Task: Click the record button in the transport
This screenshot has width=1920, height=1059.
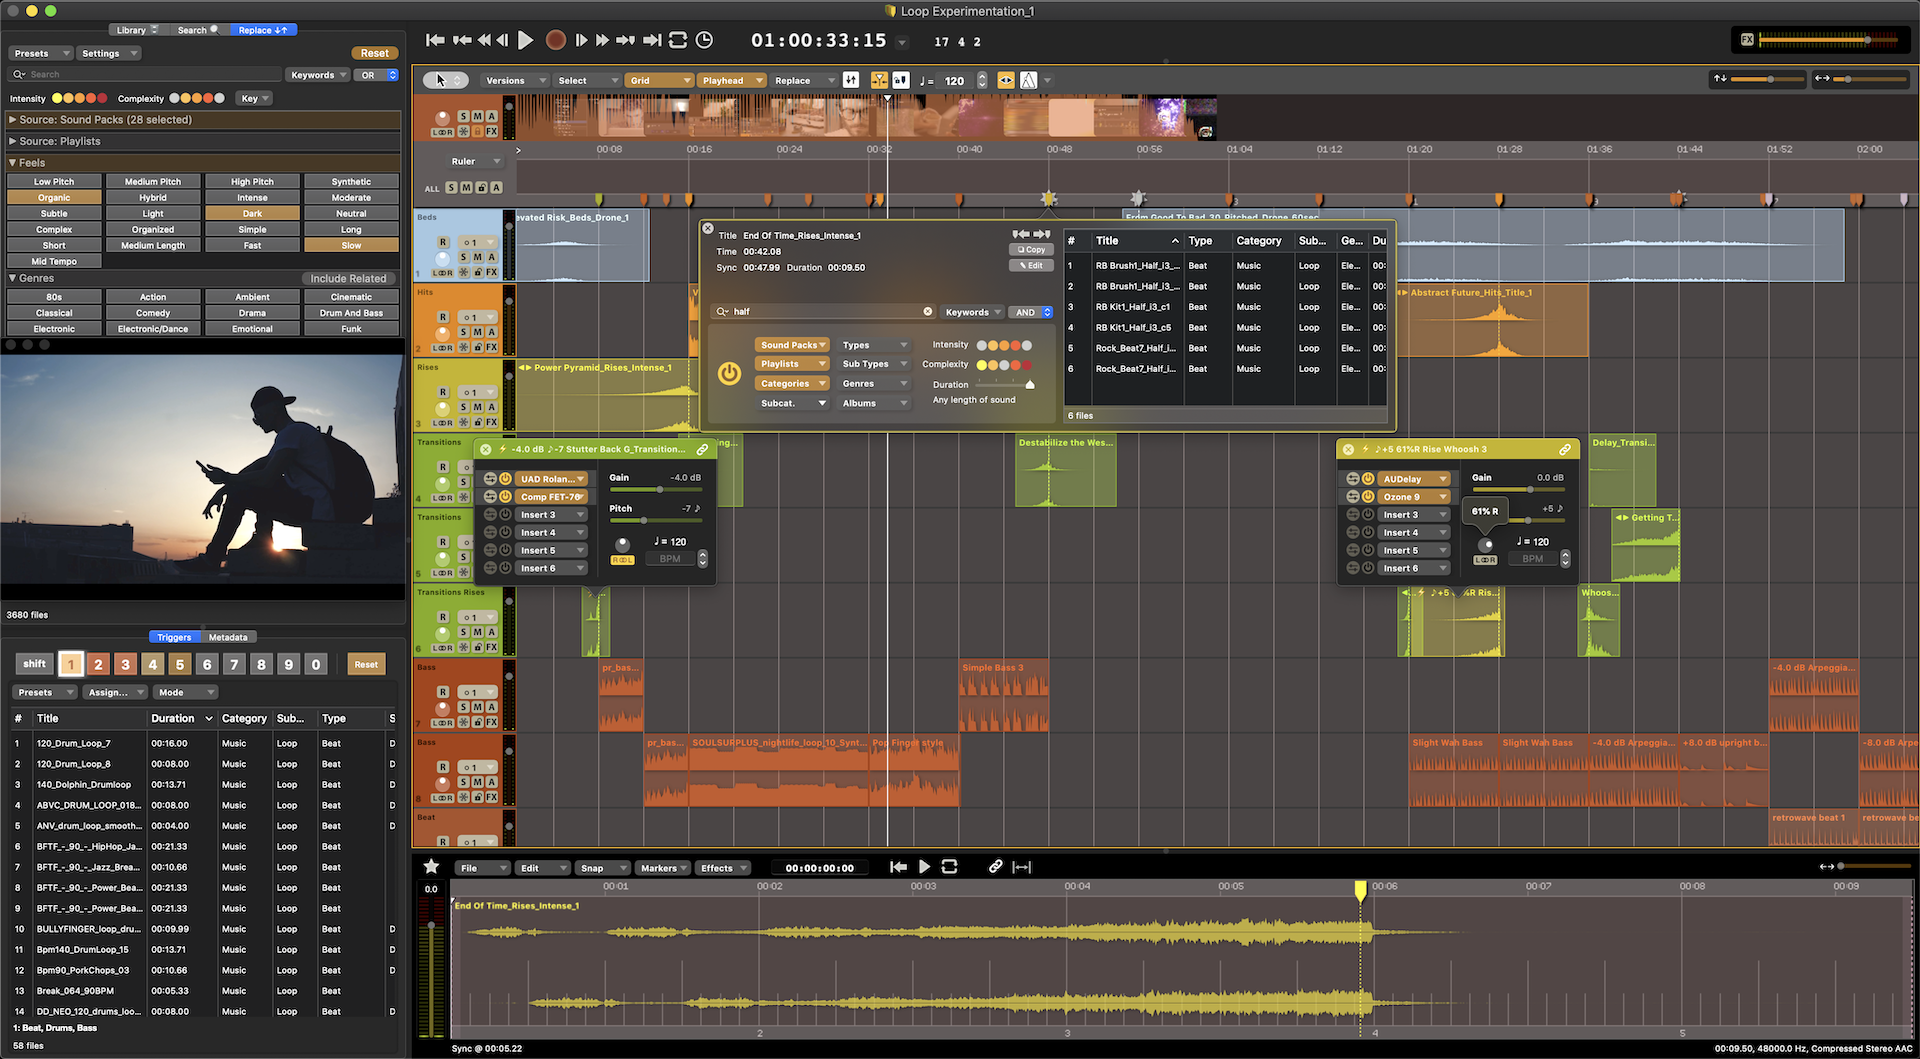Action: [x=555, y=40]
